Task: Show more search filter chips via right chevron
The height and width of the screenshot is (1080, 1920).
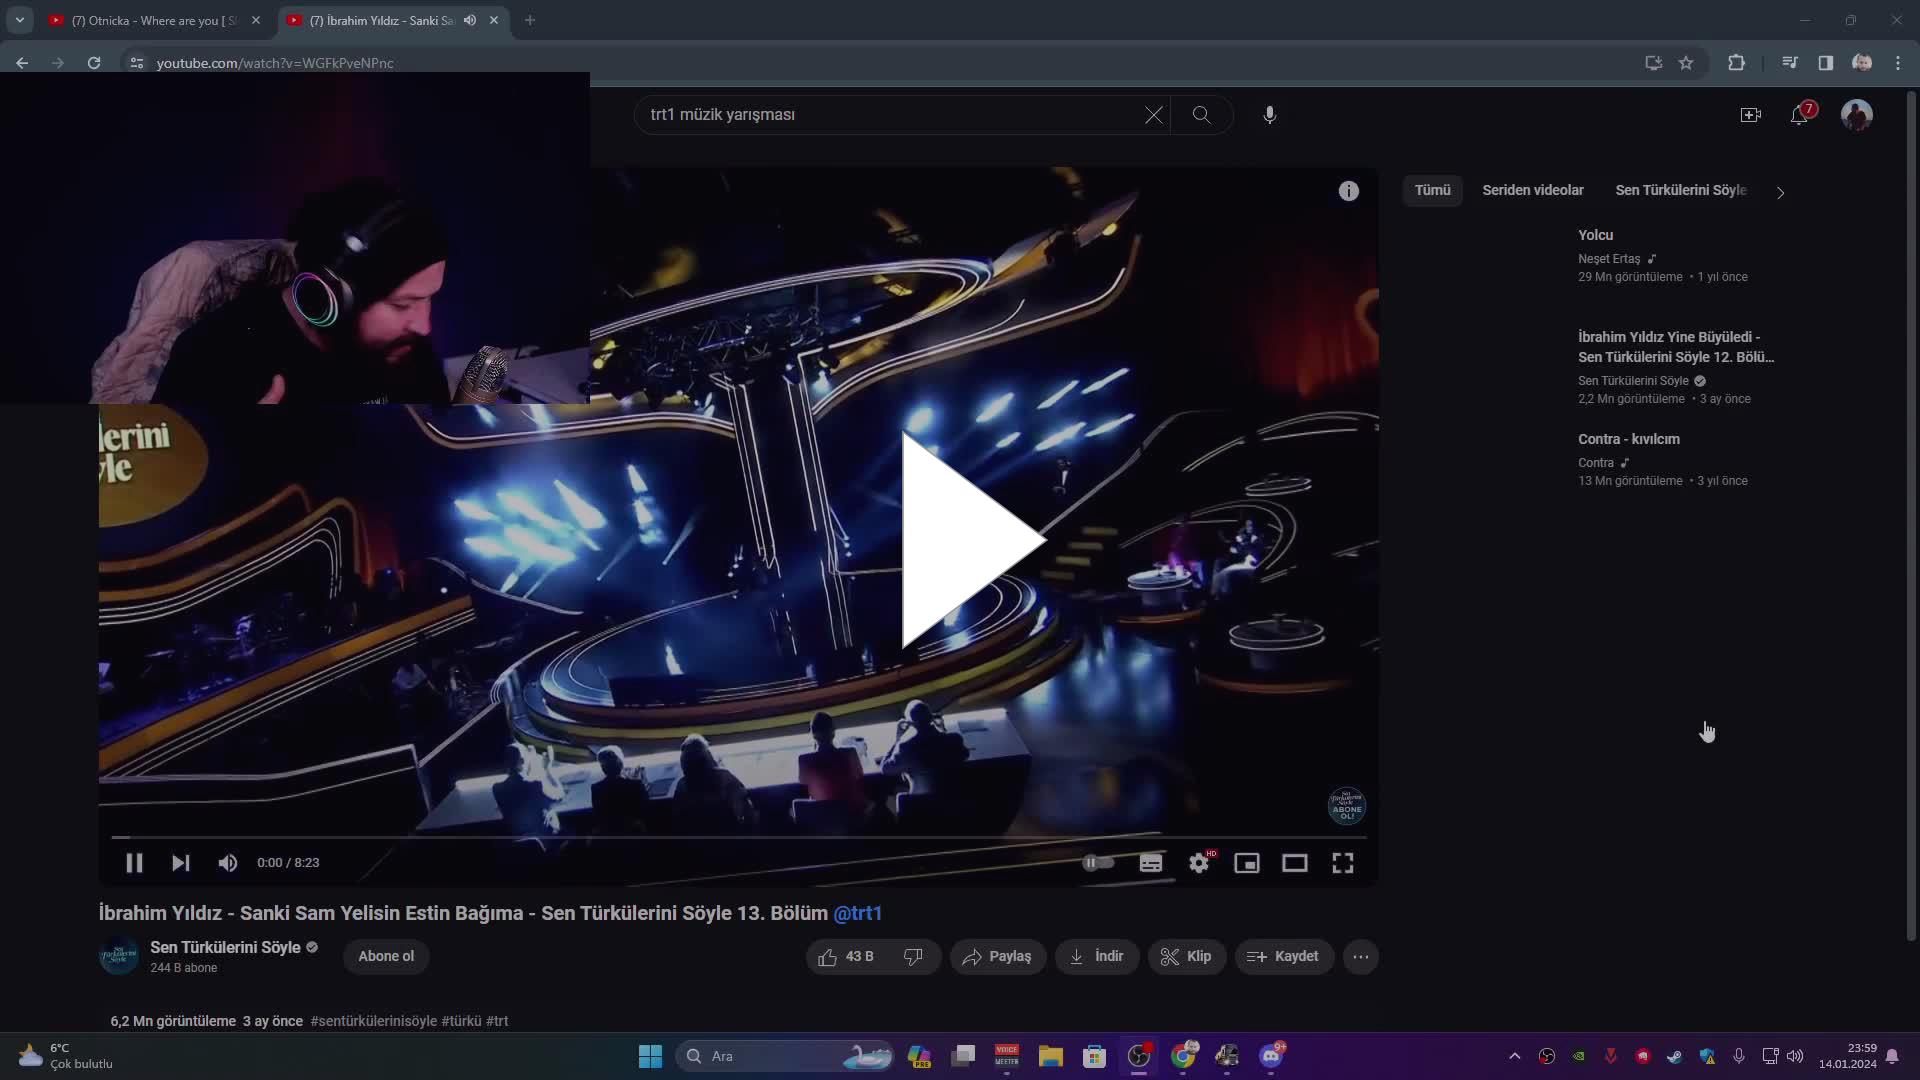Action: [x=1781, y=191]
